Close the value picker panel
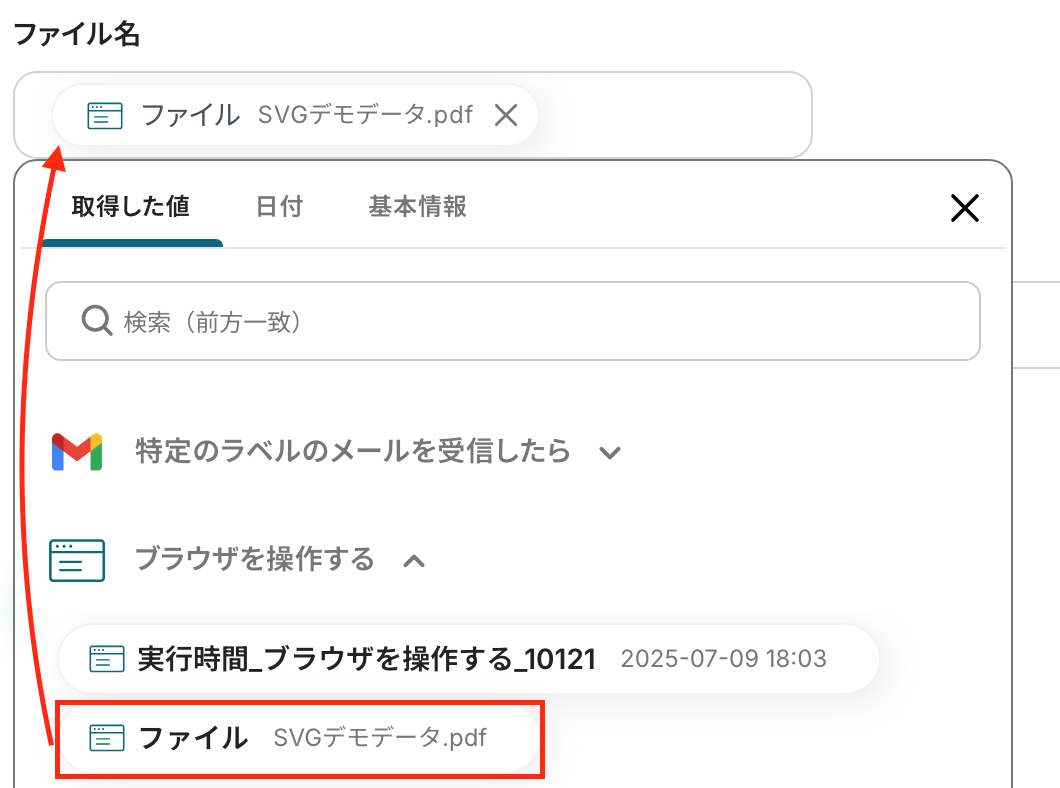 (x=964, y=208)
